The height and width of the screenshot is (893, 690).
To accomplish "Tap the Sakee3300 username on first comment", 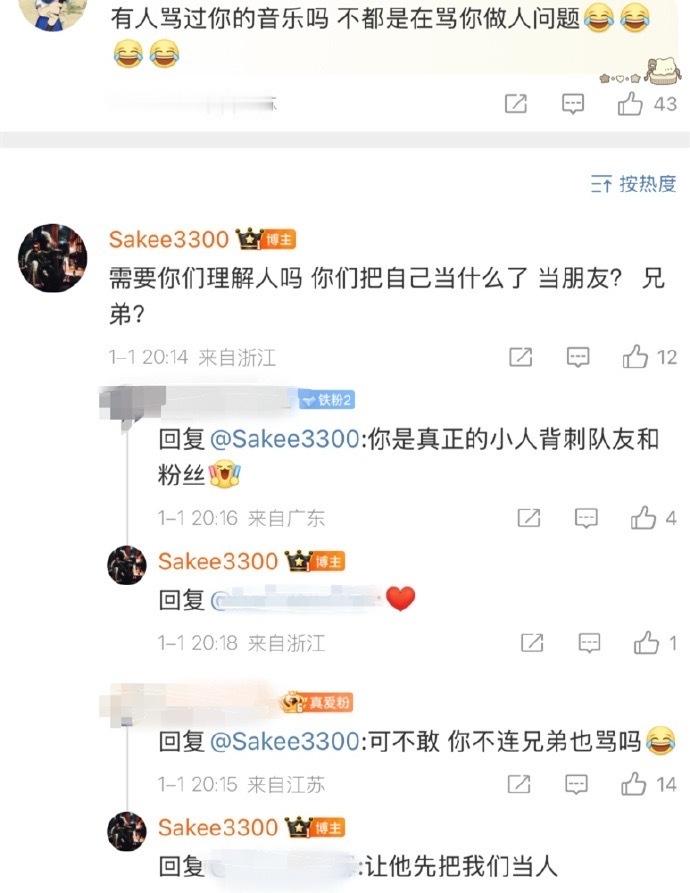I will [x=169, y=239].
